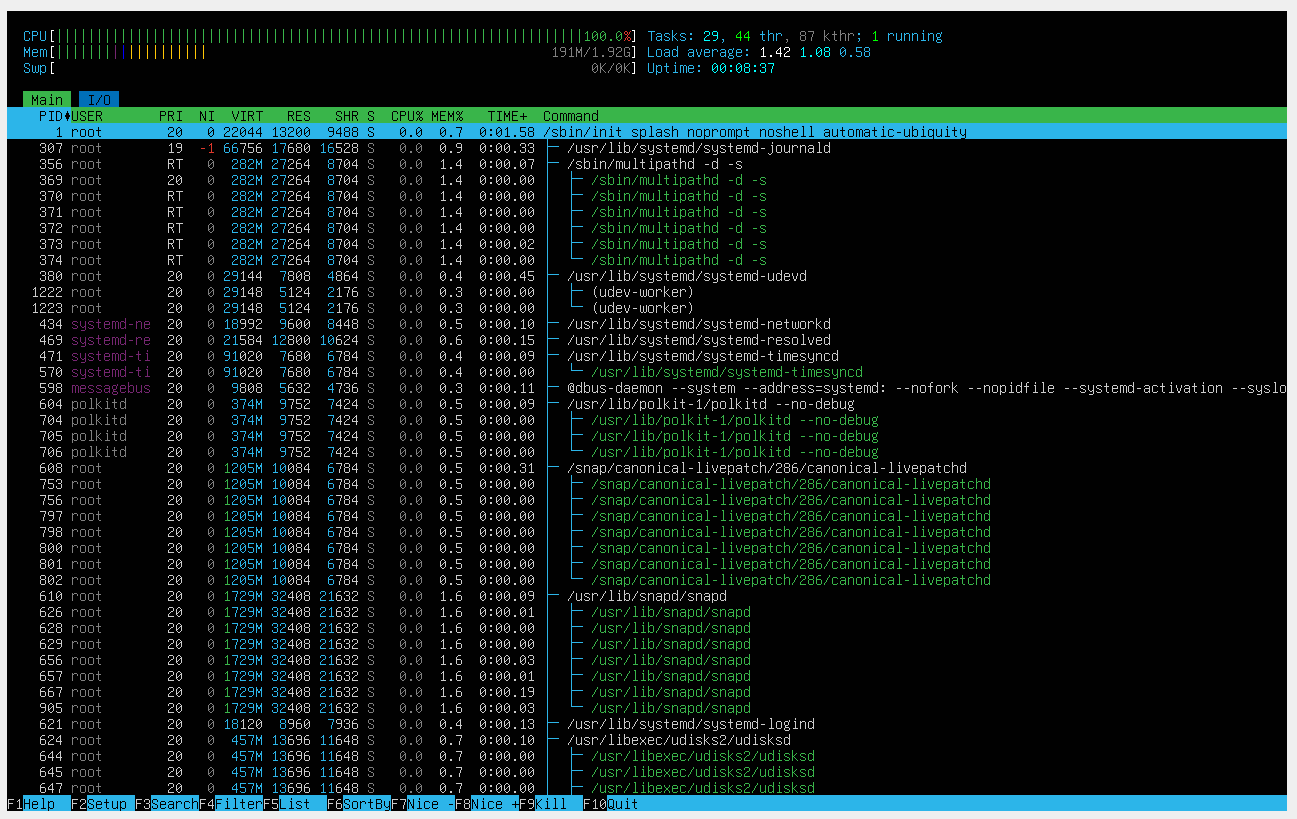The image size is (1297, 819).
Task: Click the messagebus user entry
Action: 111,388
